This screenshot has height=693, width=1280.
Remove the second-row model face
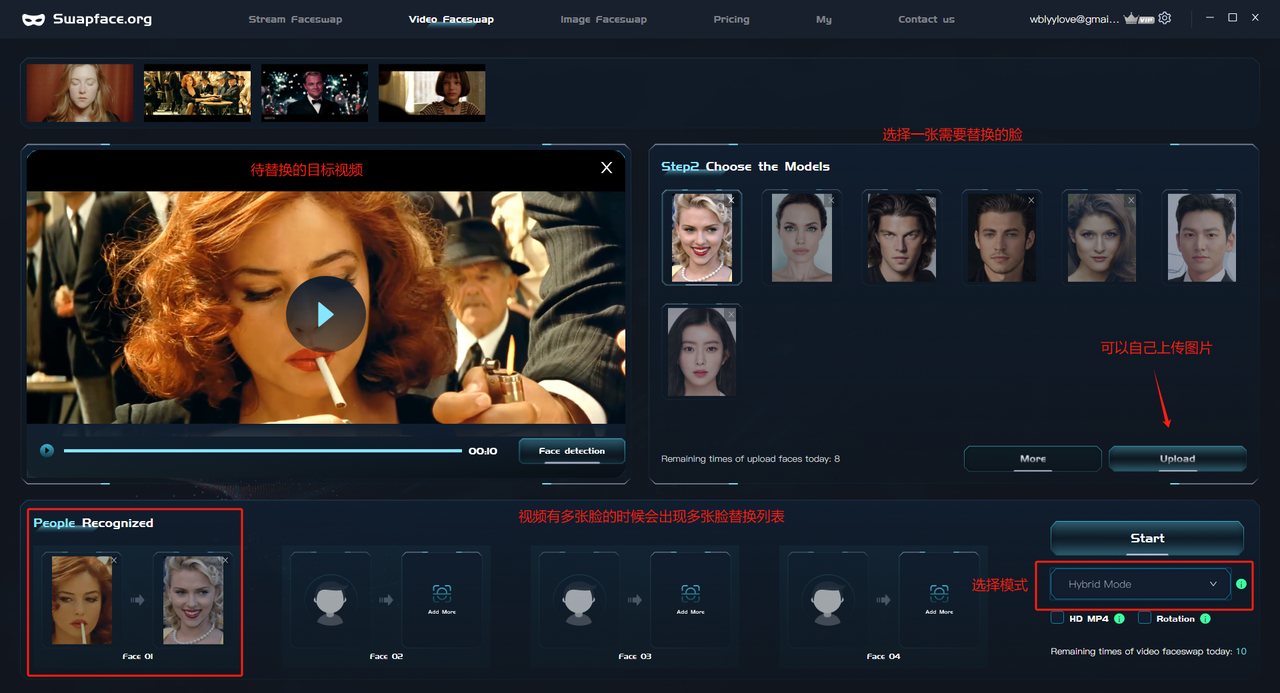tap(731, 315)
